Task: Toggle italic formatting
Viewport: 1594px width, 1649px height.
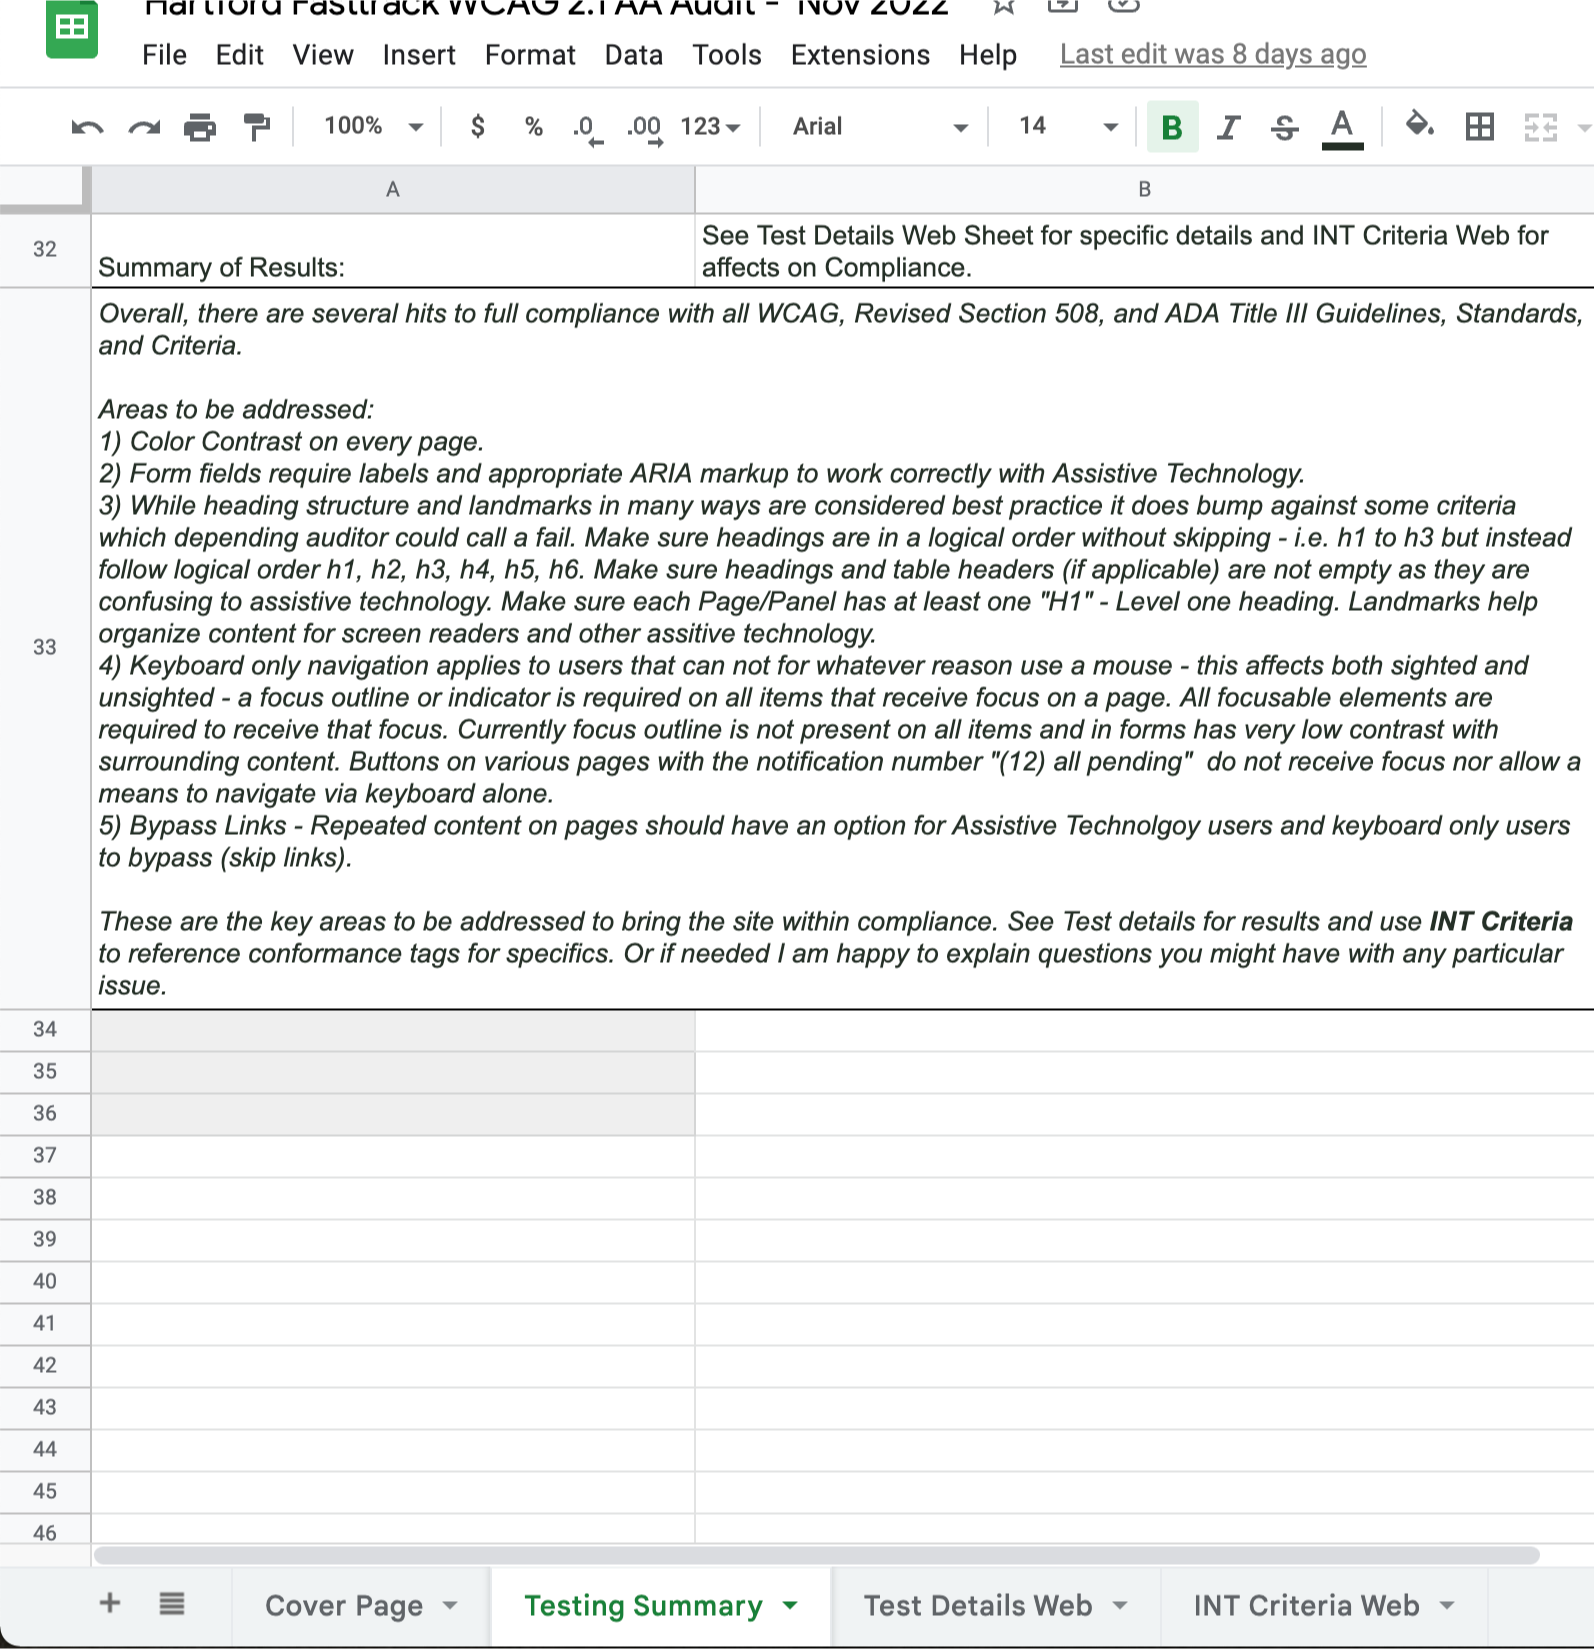Action: (1228, 127)
